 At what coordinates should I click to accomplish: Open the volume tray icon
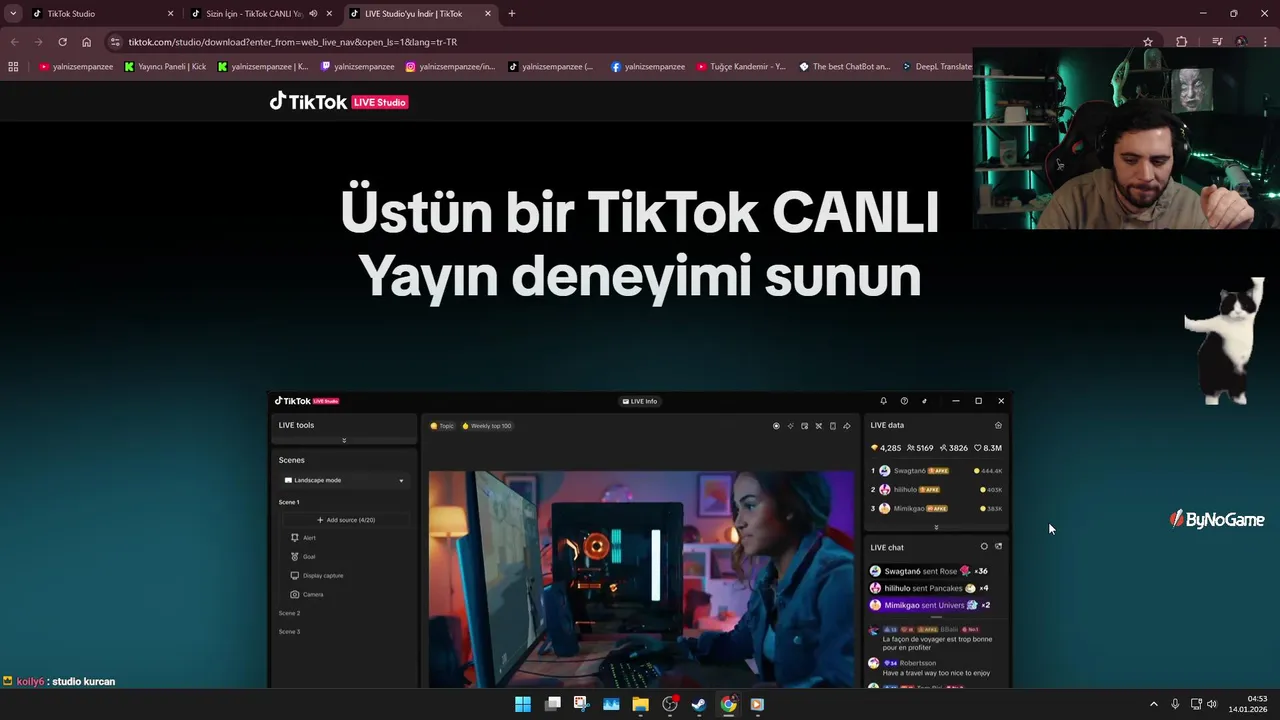[1212, 704]
